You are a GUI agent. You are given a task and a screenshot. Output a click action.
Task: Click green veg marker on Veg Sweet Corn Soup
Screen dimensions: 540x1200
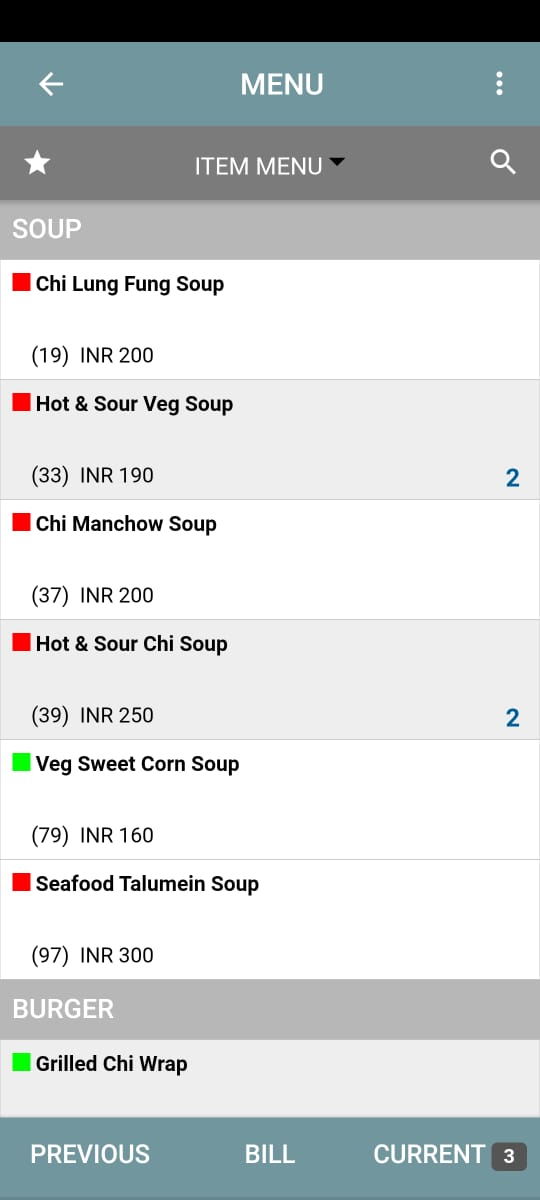pyautogui.click(x=21, y=763)
